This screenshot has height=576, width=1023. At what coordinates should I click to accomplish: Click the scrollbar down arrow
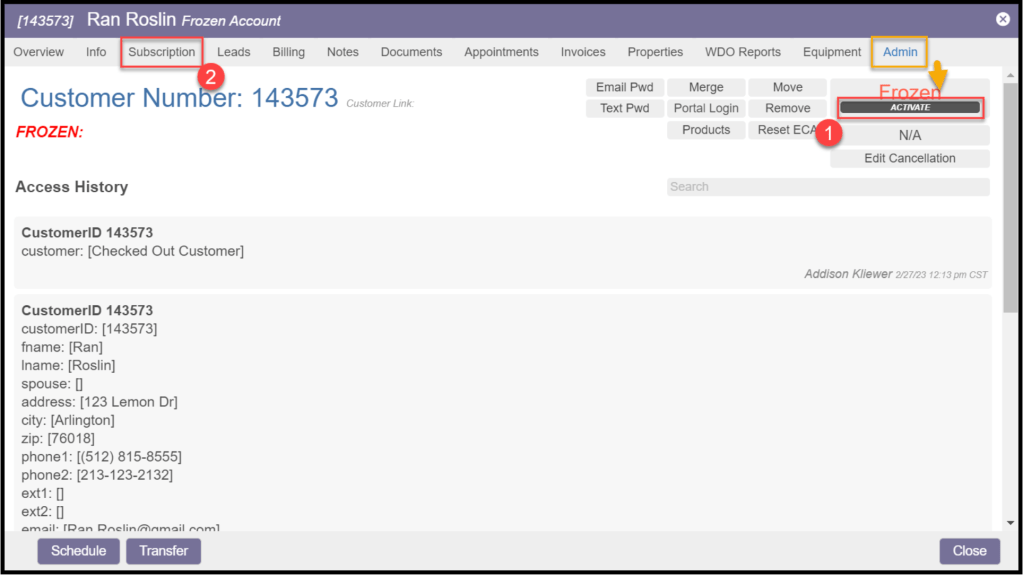(x=1010, y=522)
